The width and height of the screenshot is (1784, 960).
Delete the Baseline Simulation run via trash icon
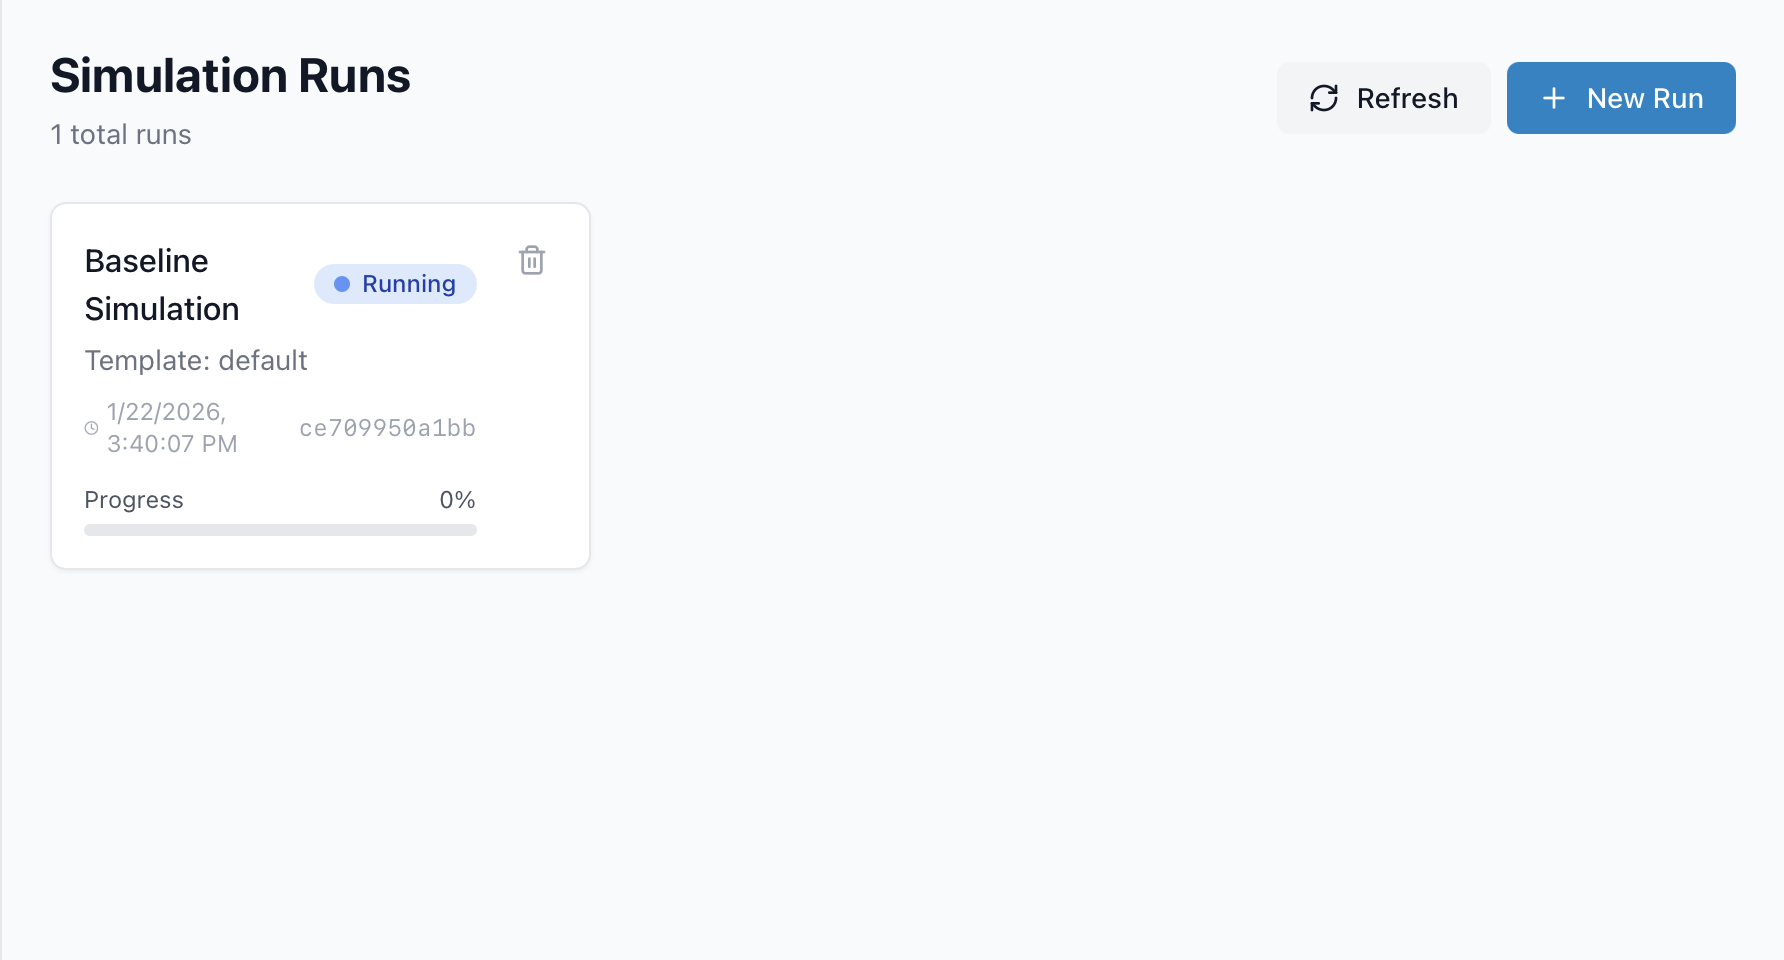pos(532,260)
